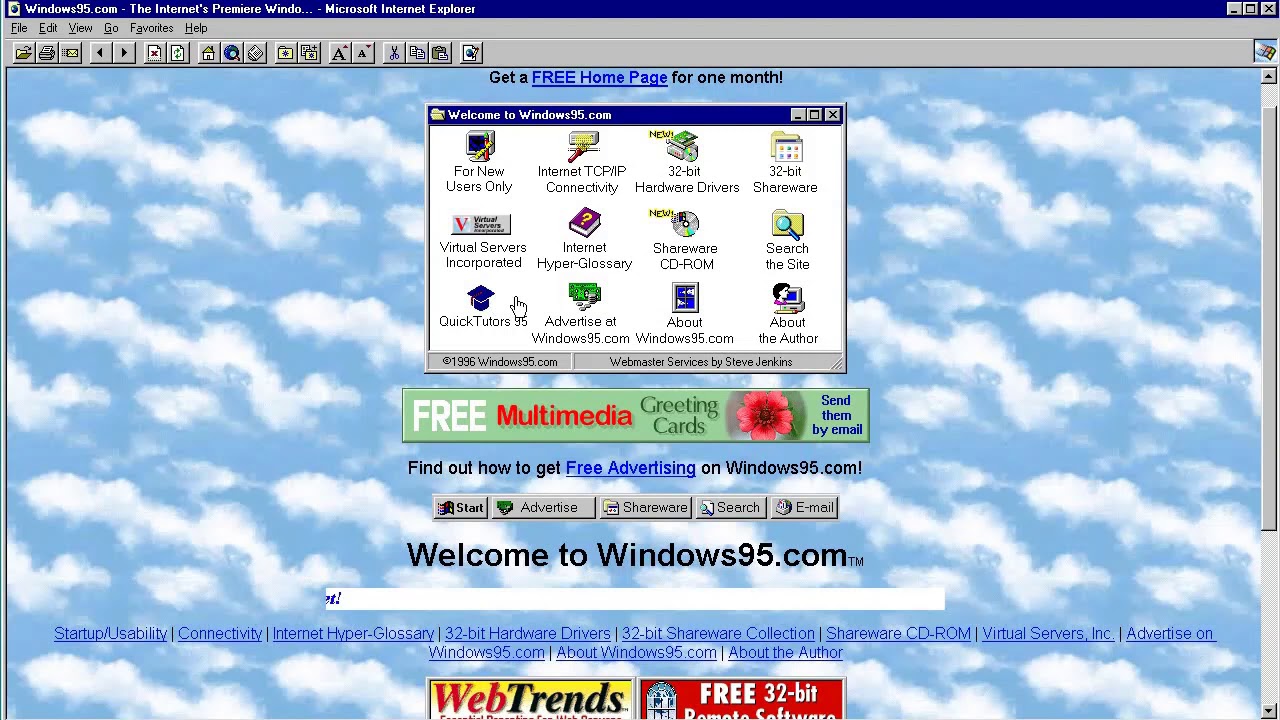This screenshot has width=1280, height=720.
Task: Open the Go menu
Action: [x=111, y=28]
